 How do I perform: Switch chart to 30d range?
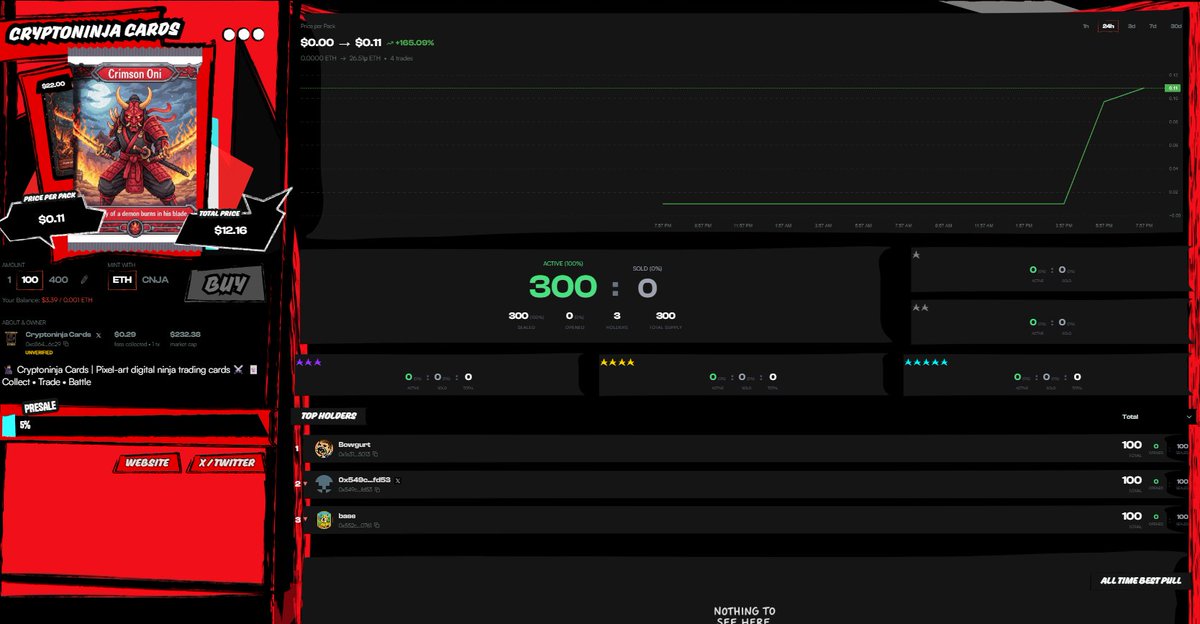[1175, 25]
